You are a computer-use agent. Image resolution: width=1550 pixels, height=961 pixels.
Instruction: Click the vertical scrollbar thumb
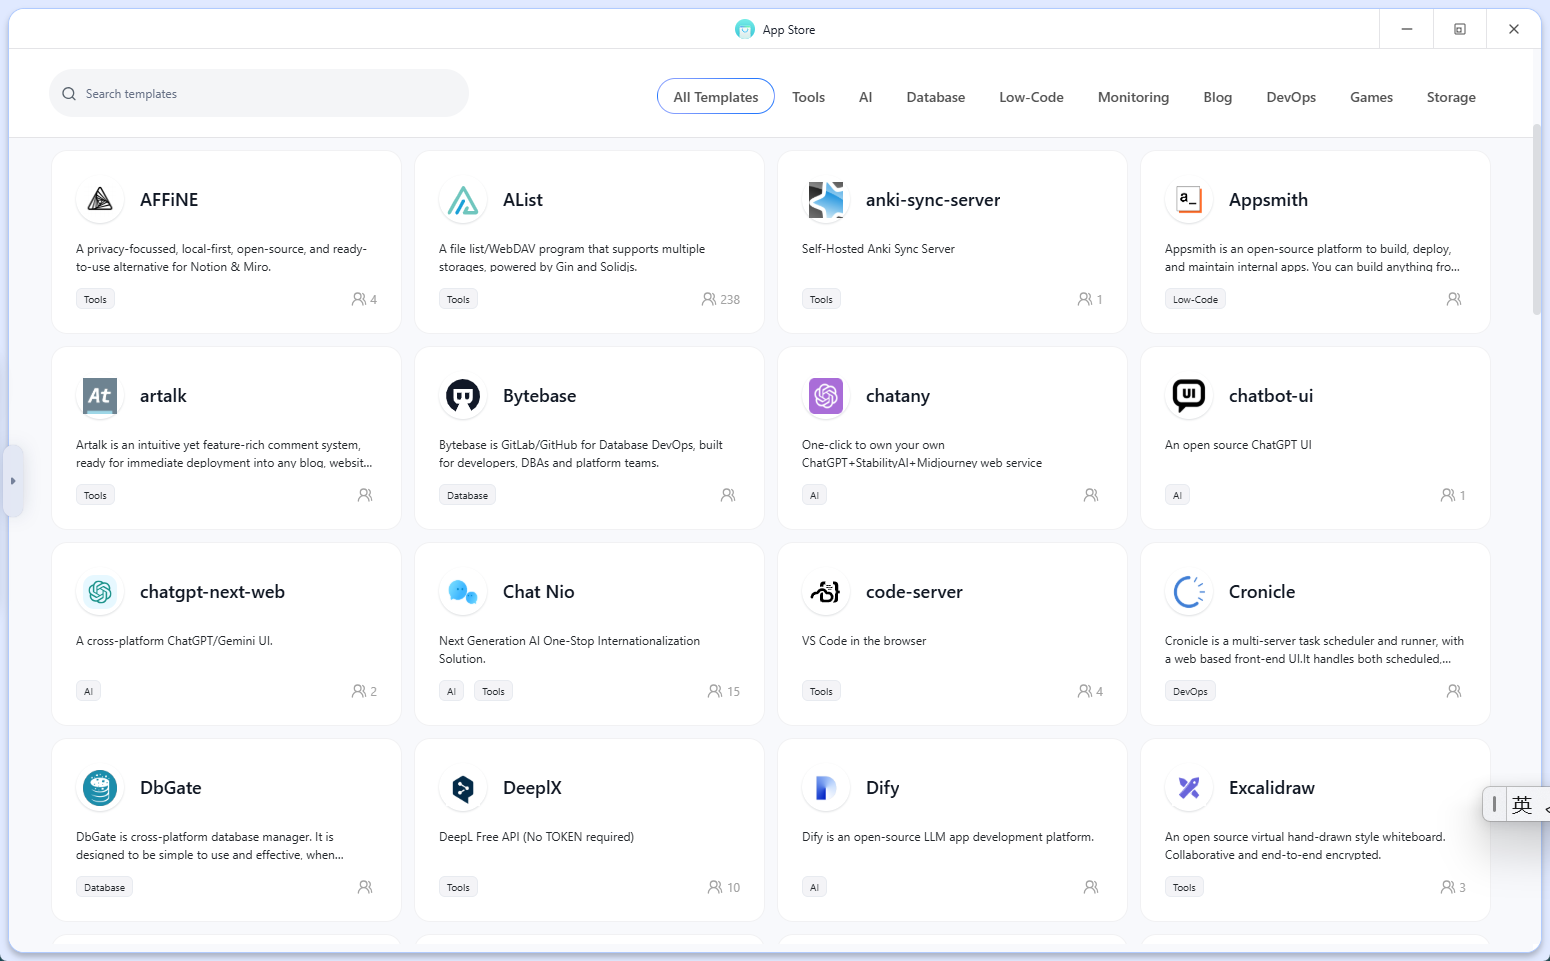tap(1537, 220)
